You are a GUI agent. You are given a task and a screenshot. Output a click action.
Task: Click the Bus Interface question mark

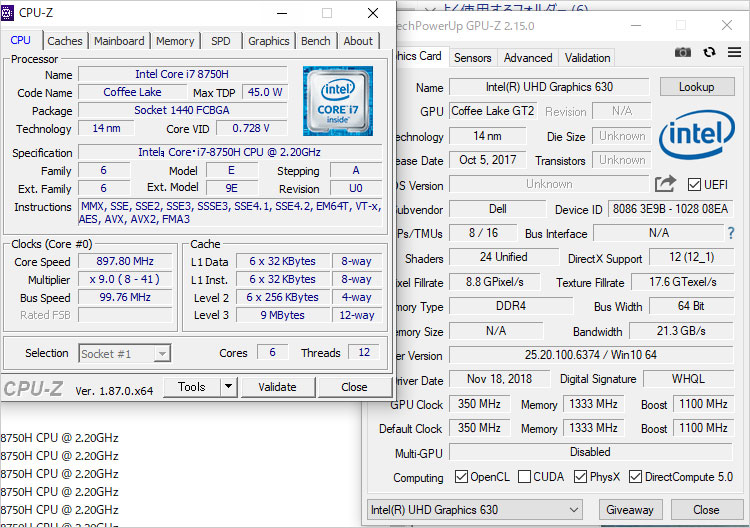tap(731, 233)
